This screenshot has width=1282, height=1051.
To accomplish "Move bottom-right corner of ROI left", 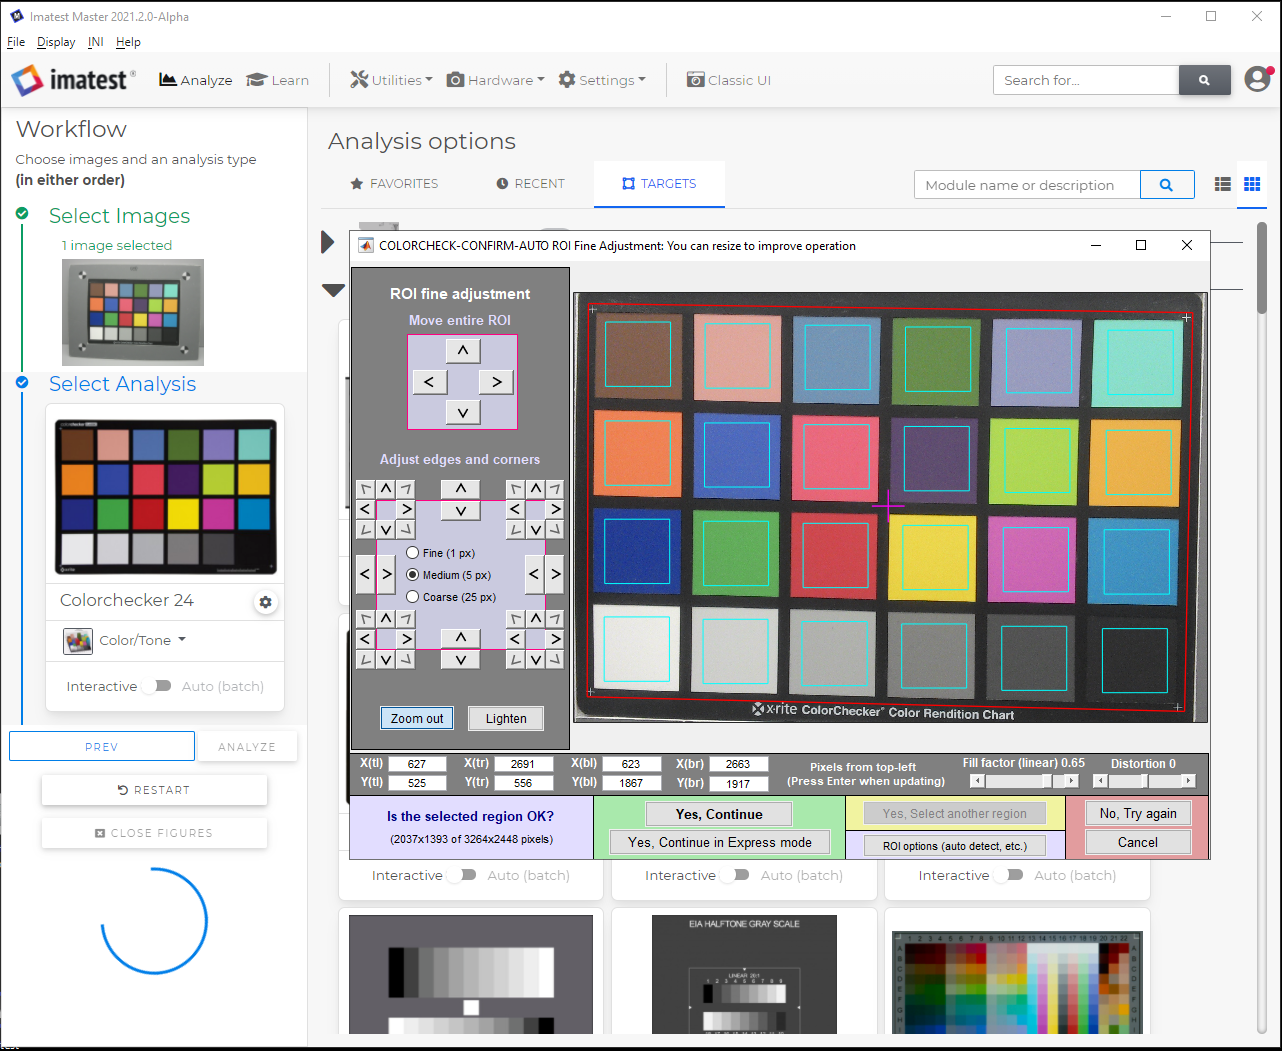I will [x=515, y=638].
